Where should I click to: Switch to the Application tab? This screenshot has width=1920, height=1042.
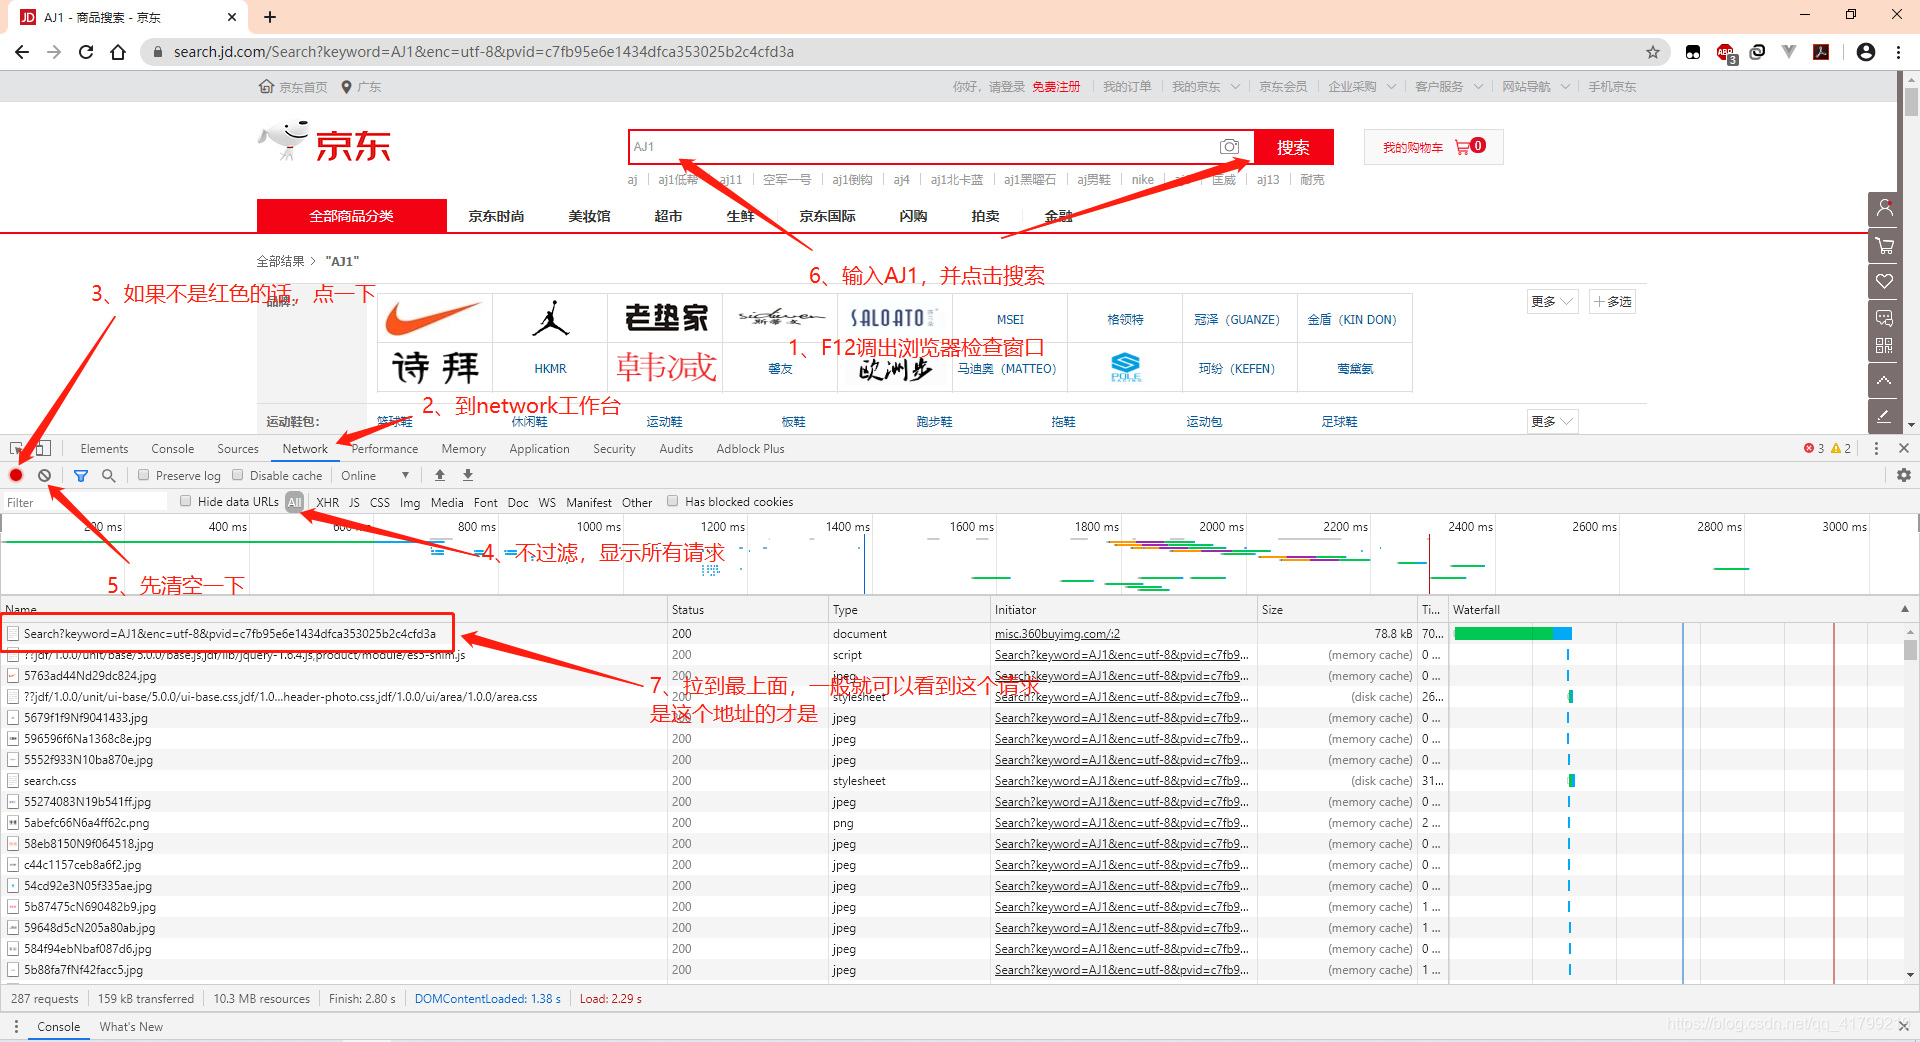point(539,449)
